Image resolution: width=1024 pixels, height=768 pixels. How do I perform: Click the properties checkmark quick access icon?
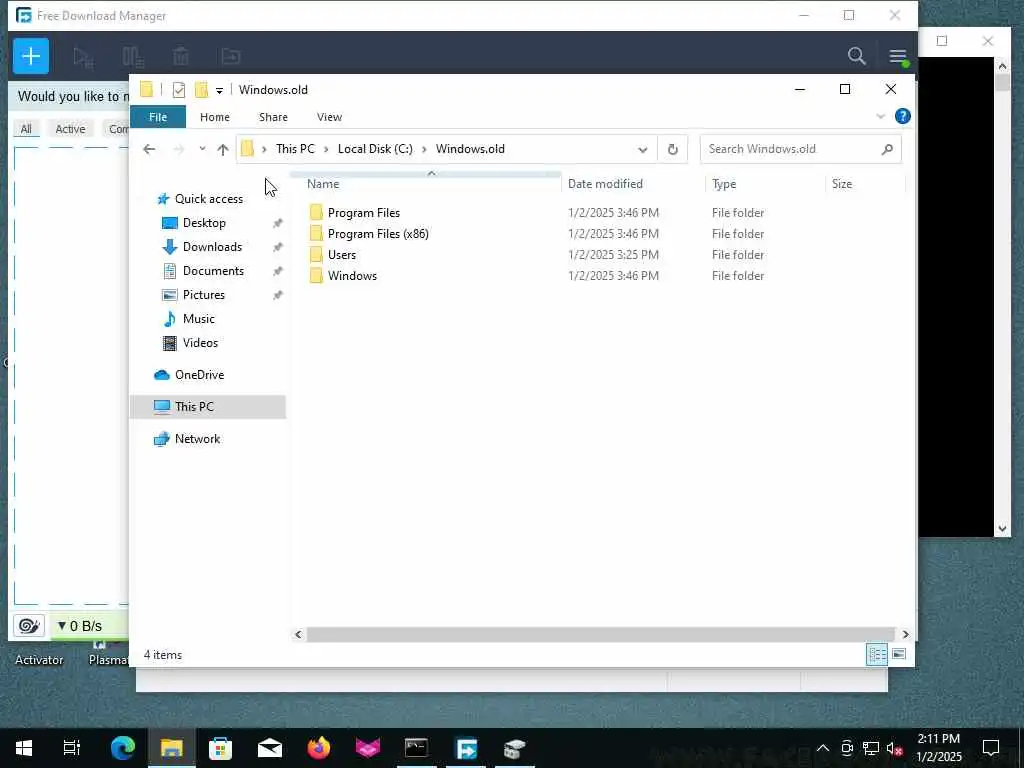point(178,90)
